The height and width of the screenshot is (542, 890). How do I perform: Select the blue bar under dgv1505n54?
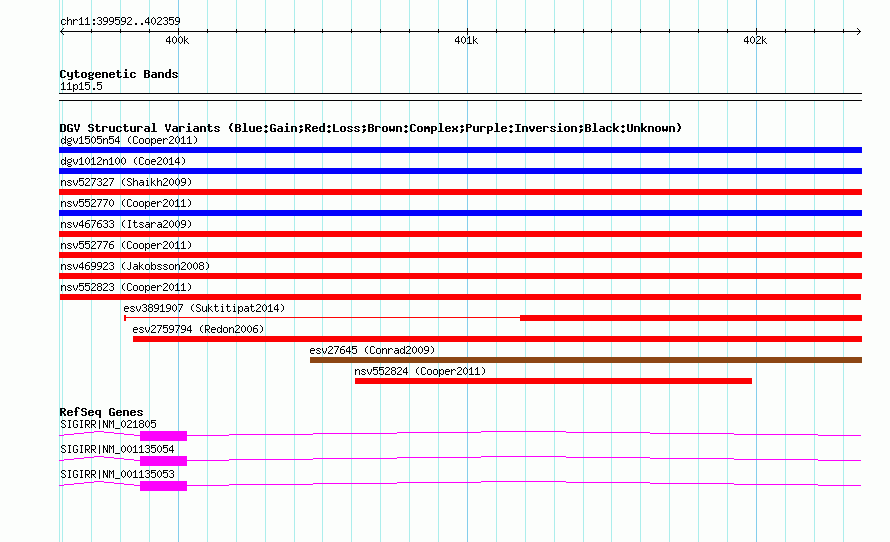tap(460, 150)
